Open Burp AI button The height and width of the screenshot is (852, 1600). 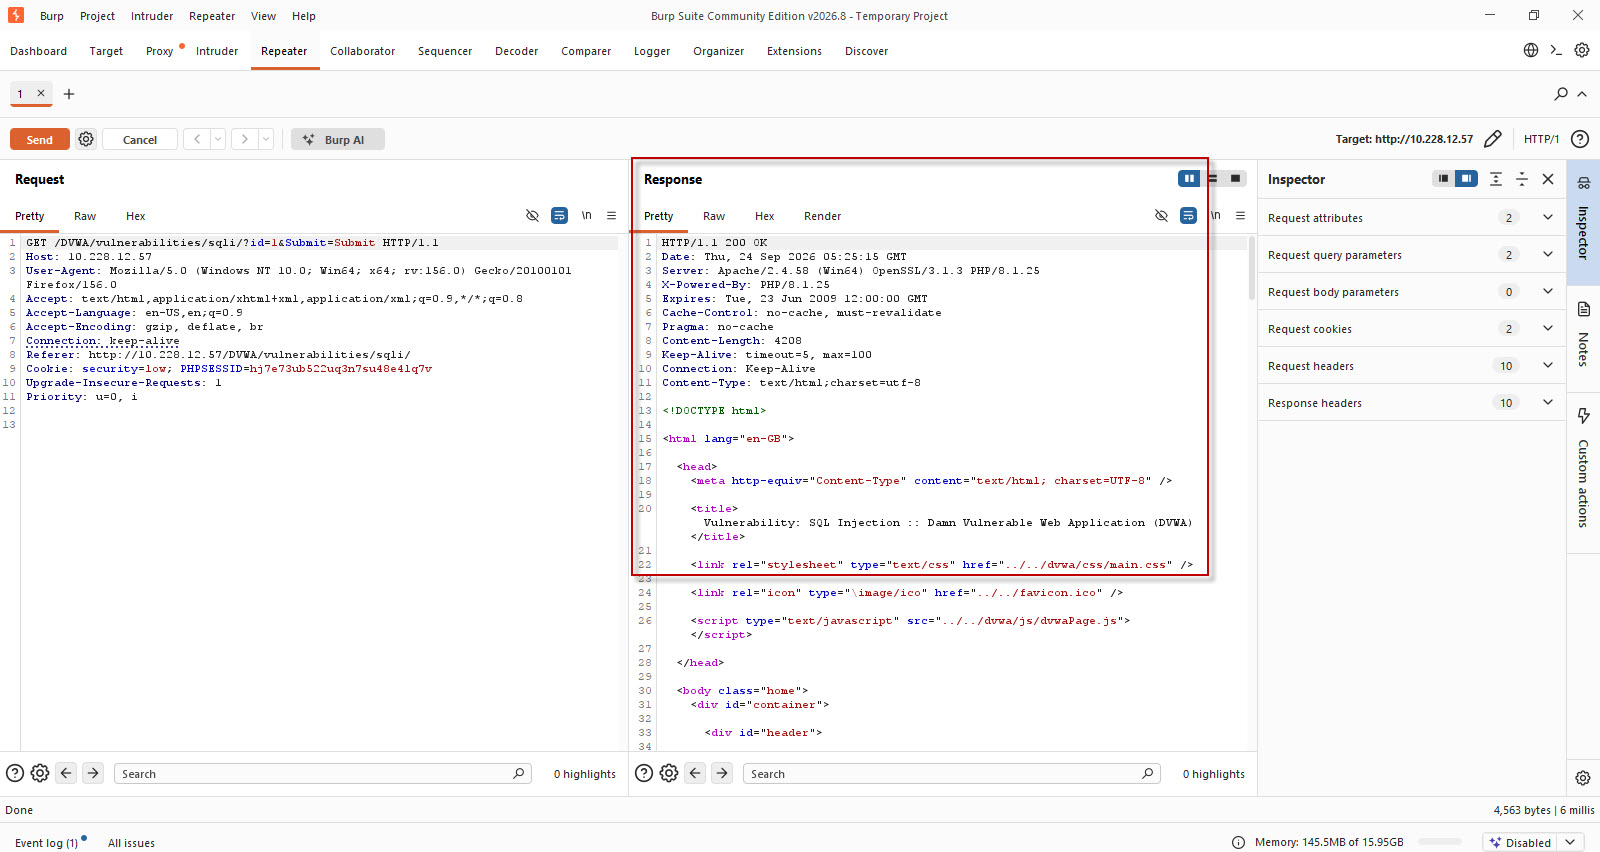pyautogui.click(x=338, y=139)
